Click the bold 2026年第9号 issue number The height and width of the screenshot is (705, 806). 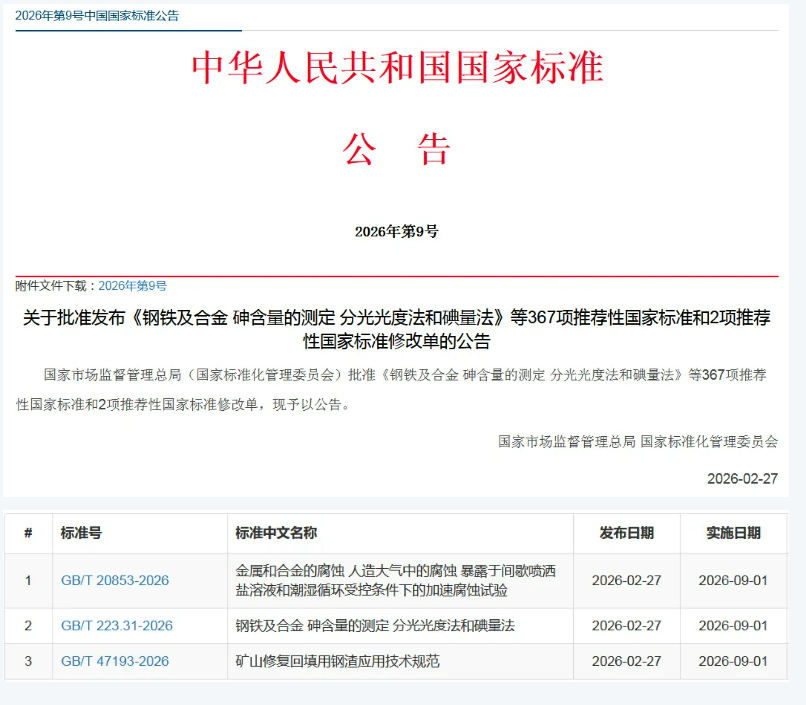(x=396, y=232)
